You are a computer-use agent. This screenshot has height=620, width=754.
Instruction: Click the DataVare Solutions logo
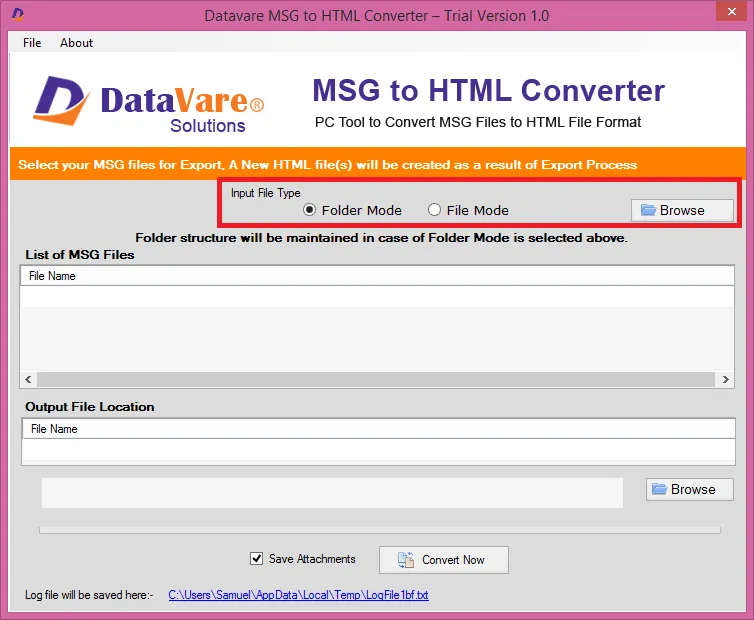(x=149, y=103)
